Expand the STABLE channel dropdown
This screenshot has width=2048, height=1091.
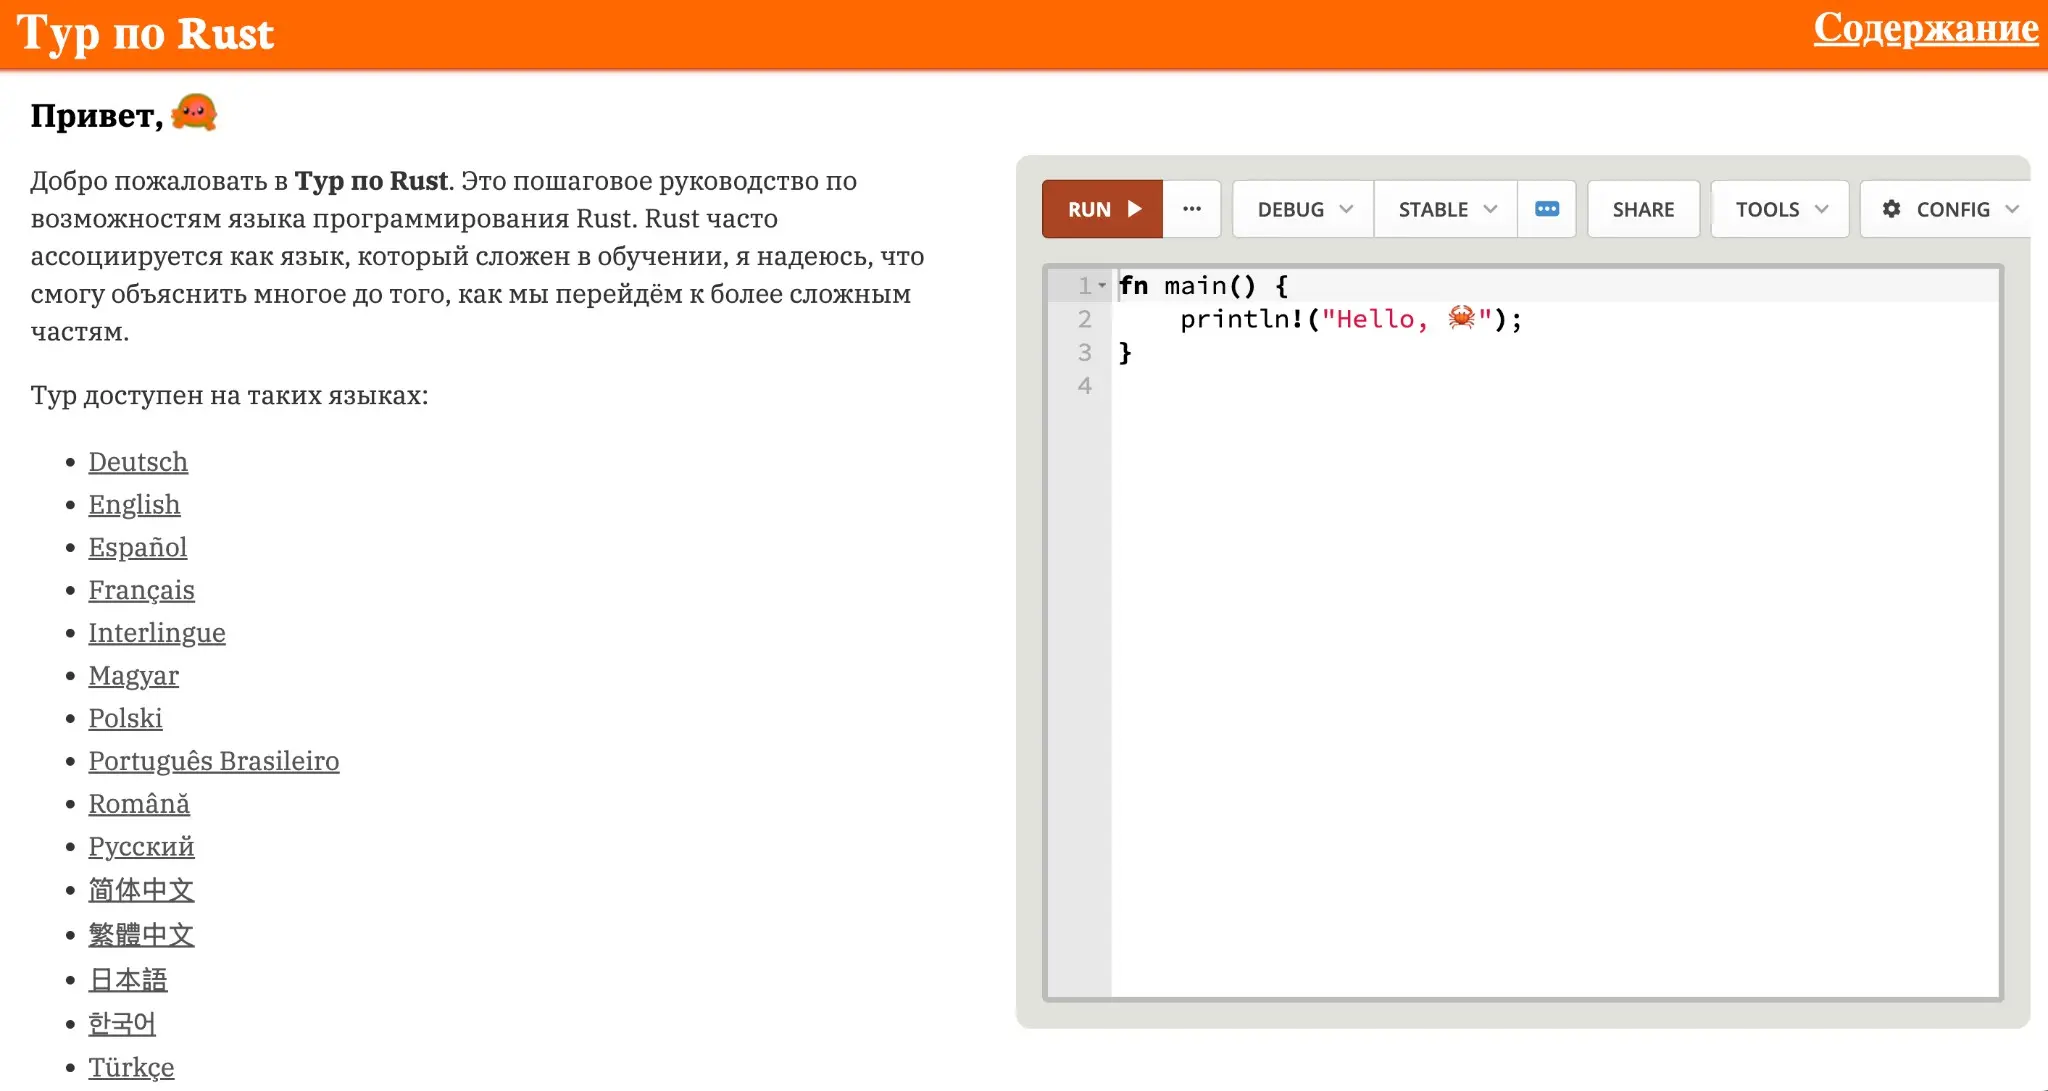pos(1446,209)
